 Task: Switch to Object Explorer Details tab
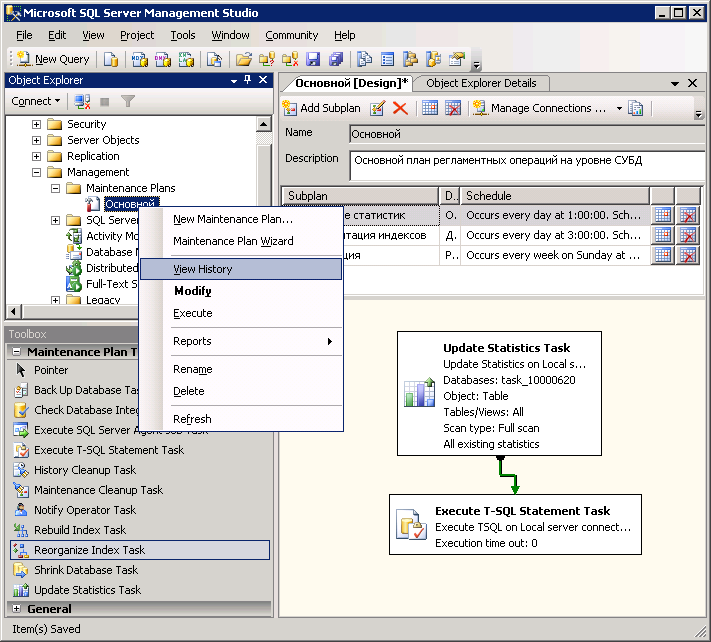(x=481, y=83)
